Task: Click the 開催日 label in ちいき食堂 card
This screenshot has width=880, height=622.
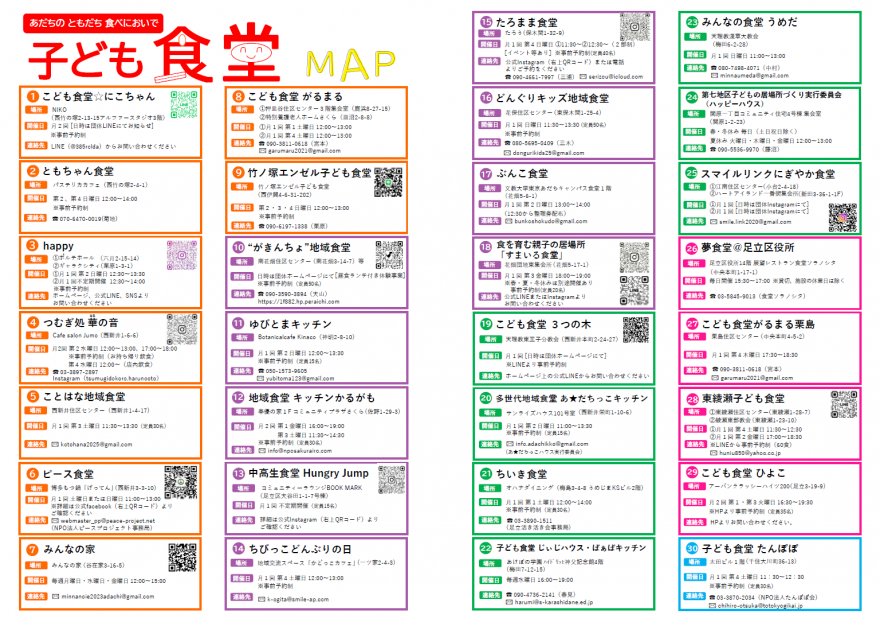Action: 489,502
